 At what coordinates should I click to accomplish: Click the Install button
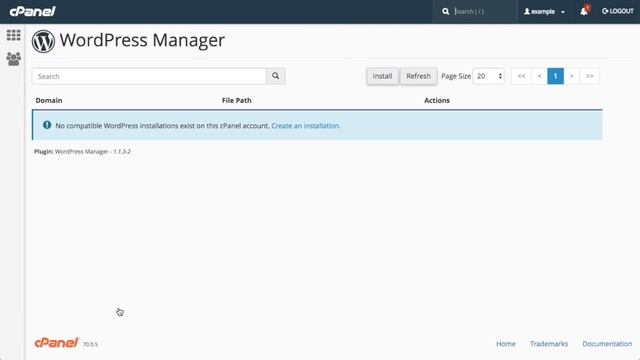tap(382, 76)
